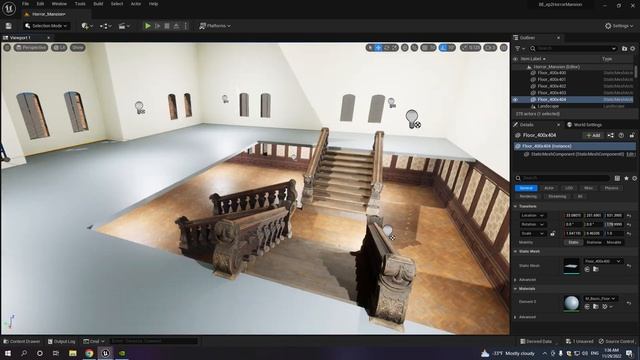This screenshot has height=360, width=640.
Task: Open the Content Drawer
Action: click(x=22, y=341)
